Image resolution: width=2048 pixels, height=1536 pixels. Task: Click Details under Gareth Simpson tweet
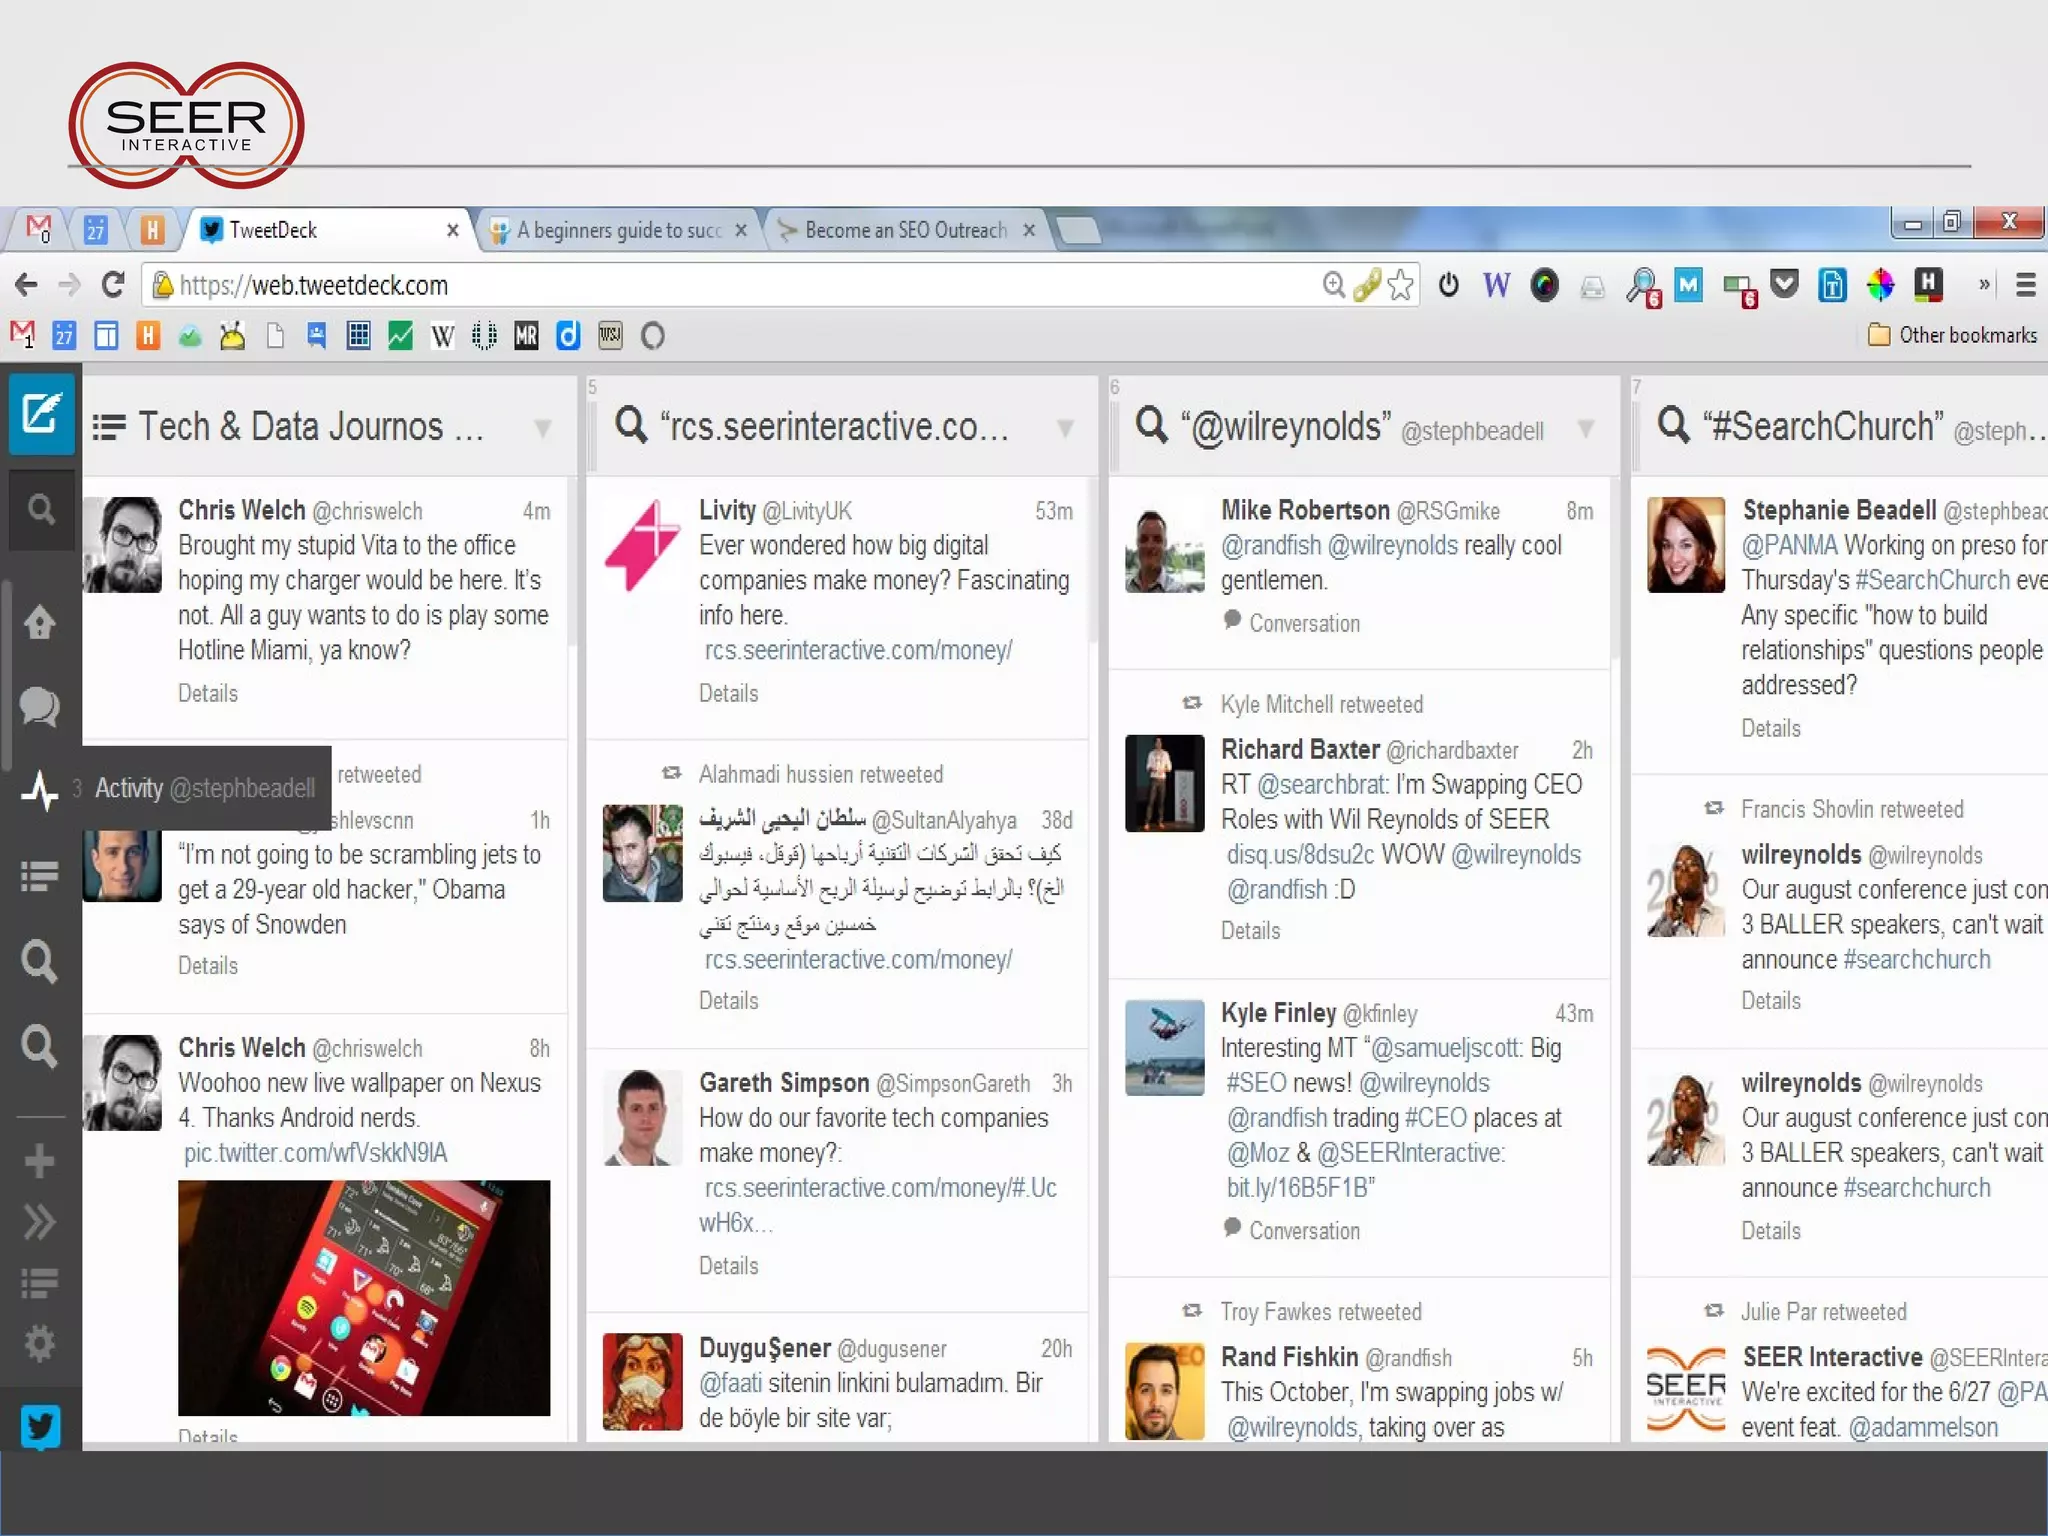[728, 1266]
